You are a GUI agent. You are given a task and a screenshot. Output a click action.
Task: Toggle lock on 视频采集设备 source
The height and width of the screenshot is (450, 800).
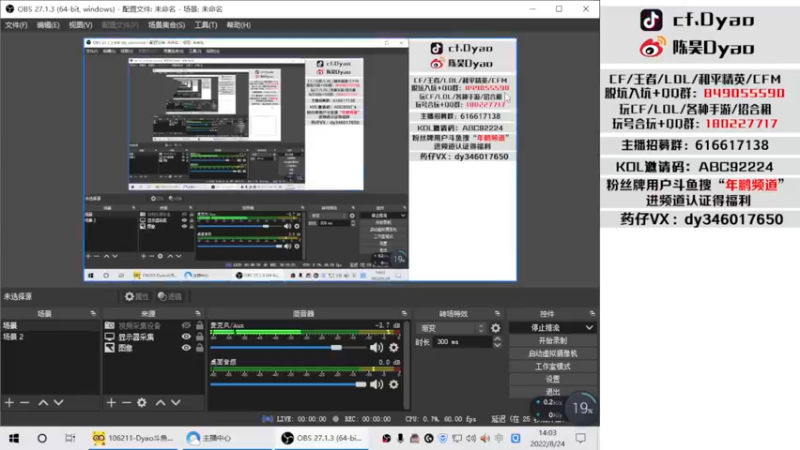coord(199,325)
